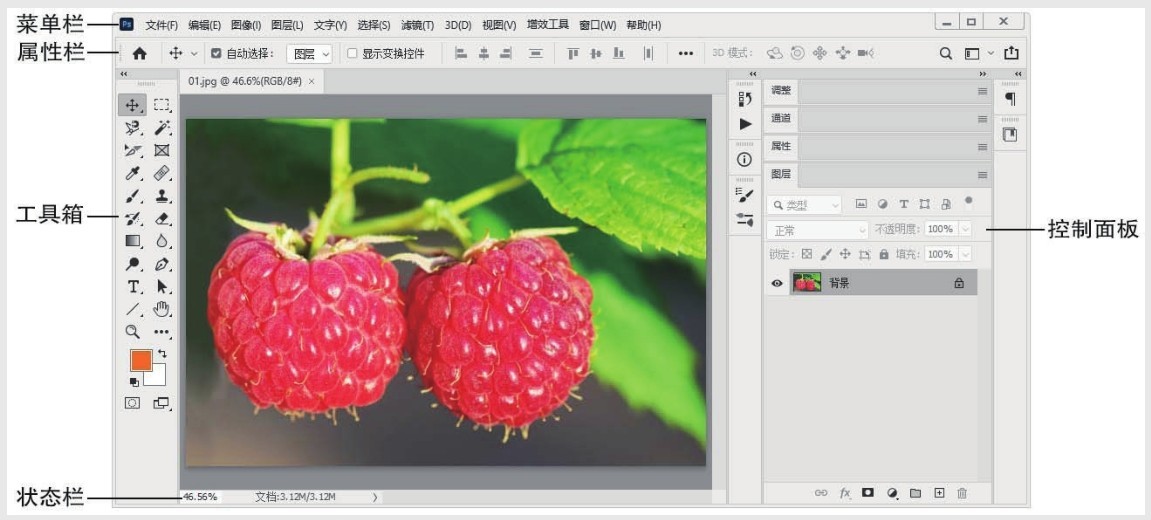Select the Blur droplet tool
The image size is (1151, 520).
(161, 241)
